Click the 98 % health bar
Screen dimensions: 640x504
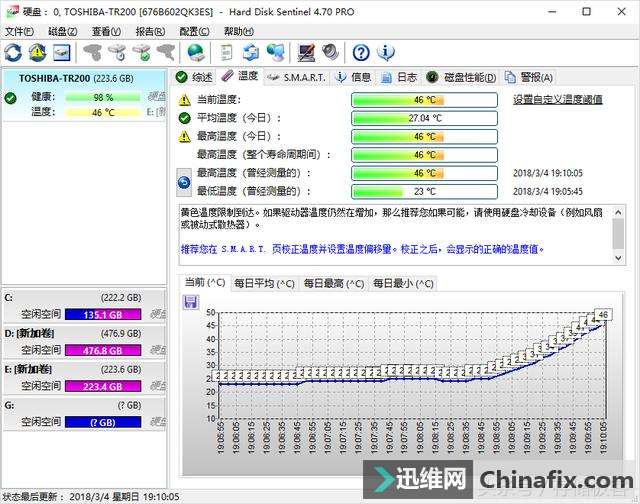[x=103, y=98]
